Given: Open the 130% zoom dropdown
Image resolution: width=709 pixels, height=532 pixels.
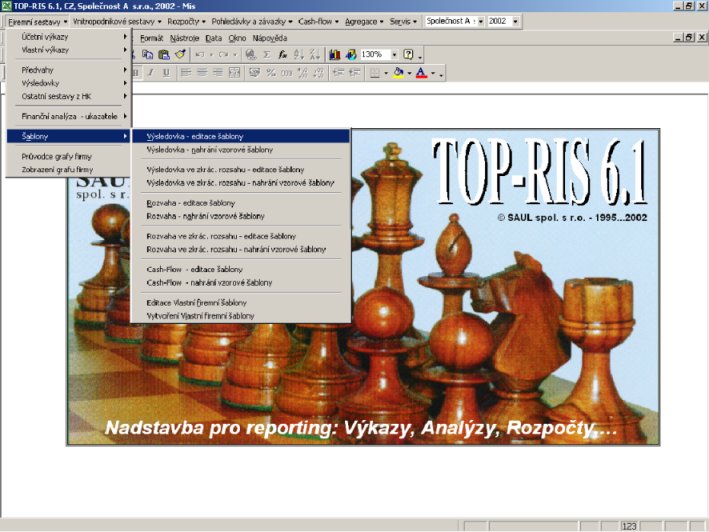Looking at the screenshot, I should coord(394,55).
